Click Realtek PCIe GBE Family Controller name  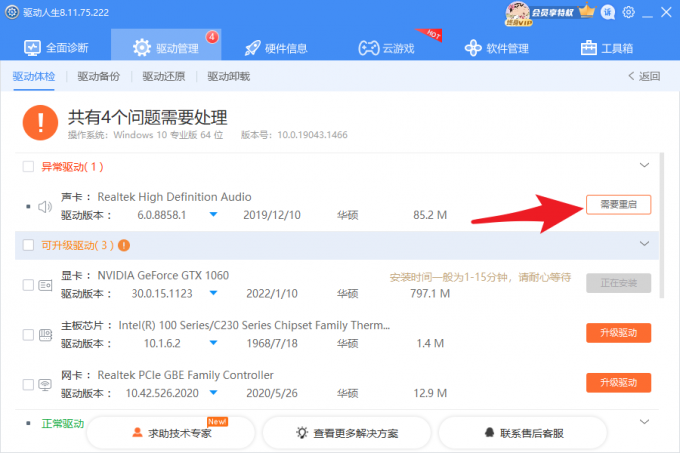click(186, 375)
